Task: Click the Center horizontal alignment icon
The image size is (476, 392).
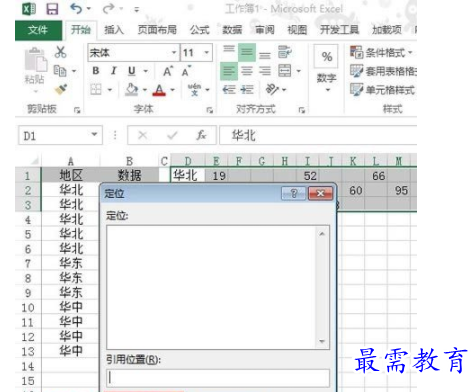Action: click(247, 71)
